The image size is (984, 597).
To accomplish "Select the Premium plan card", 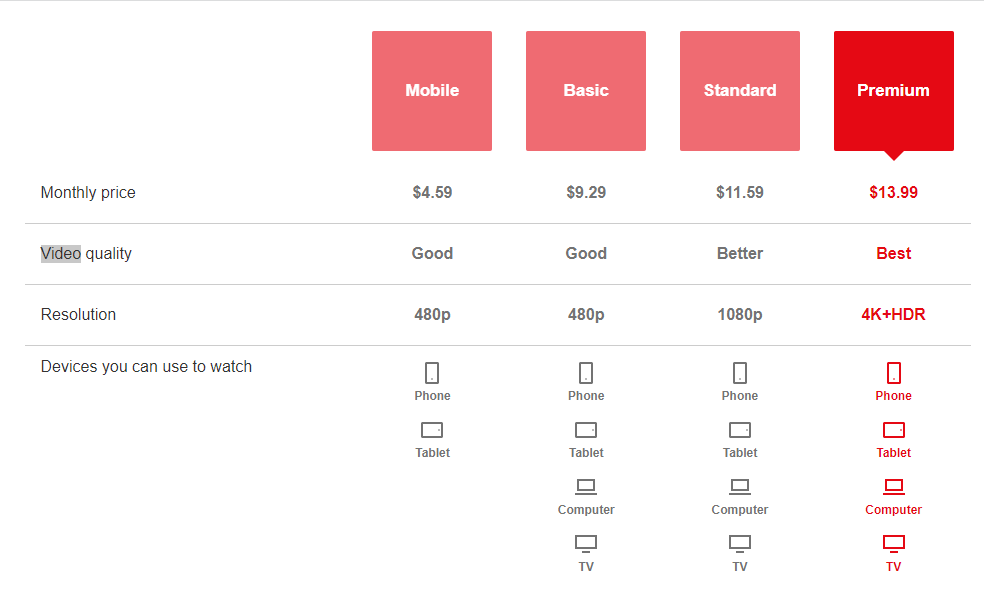I will click(893, 90).
